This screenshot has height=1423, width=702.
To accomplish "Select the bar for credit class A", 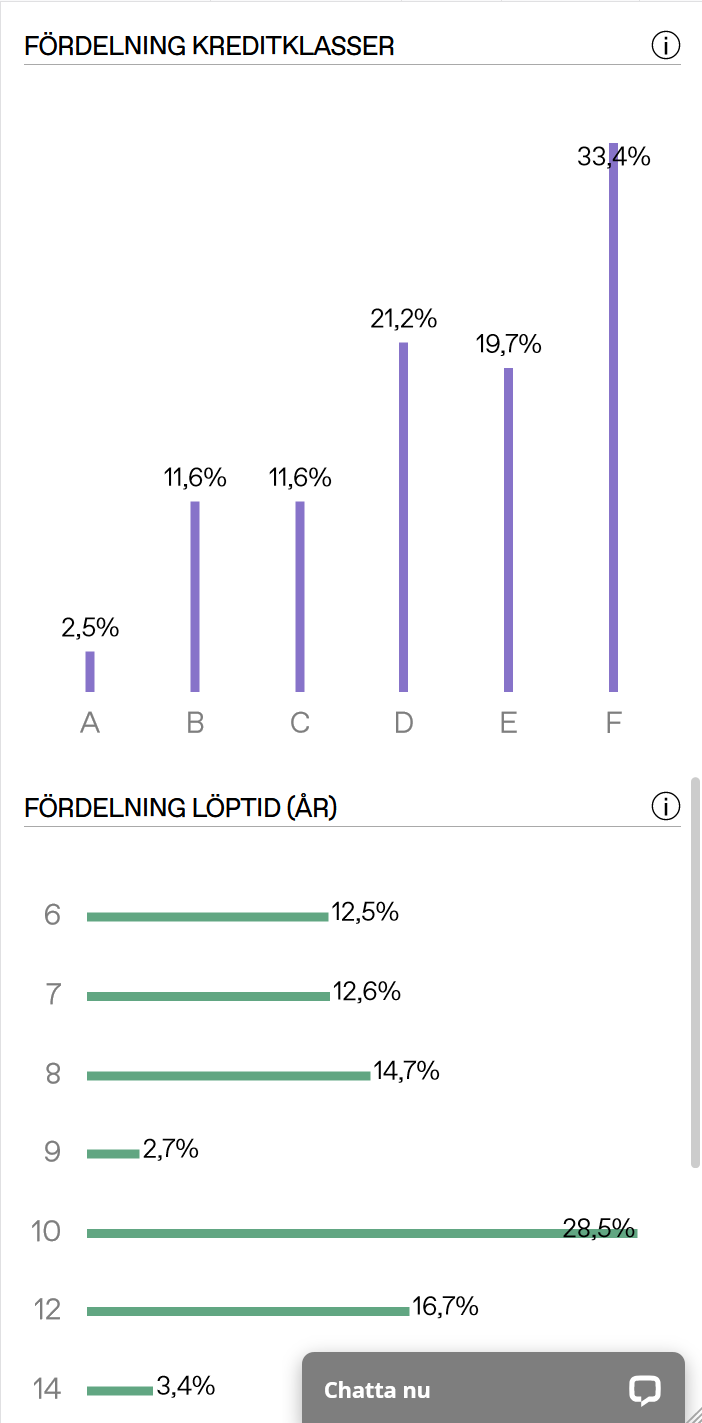I will tap(90, 670).
